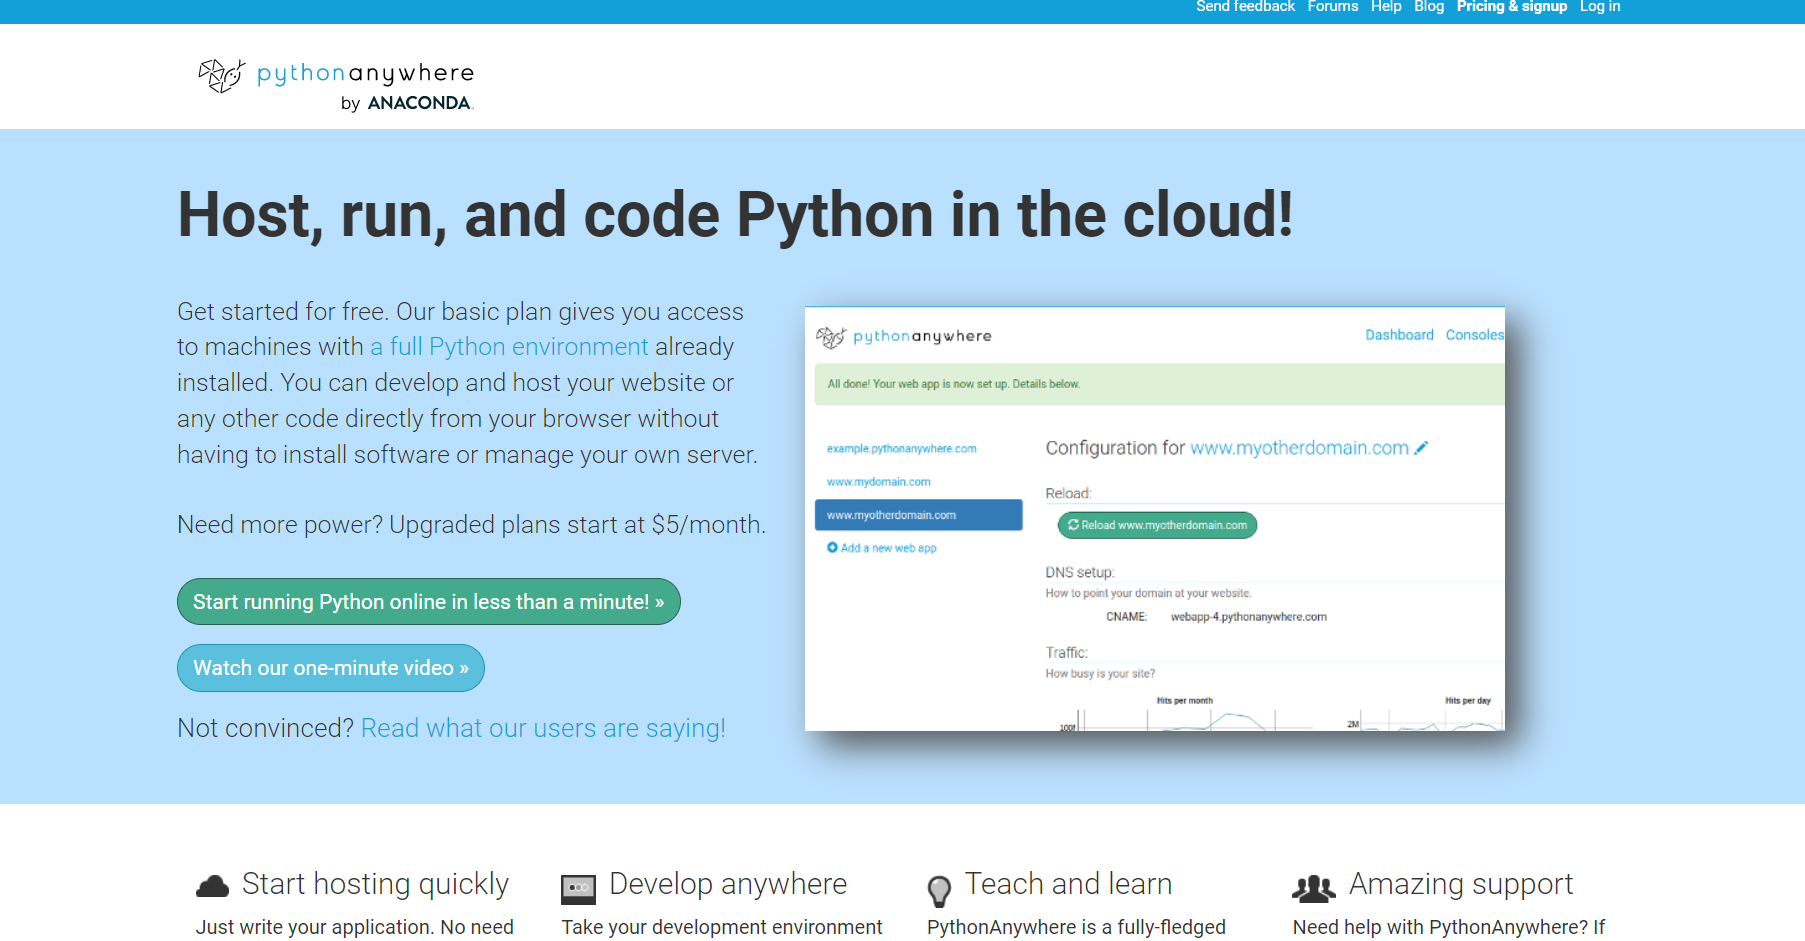Viewport: 1805px width, 941px height.
Task: Open the full Python environment link
Action: [509, 347]
